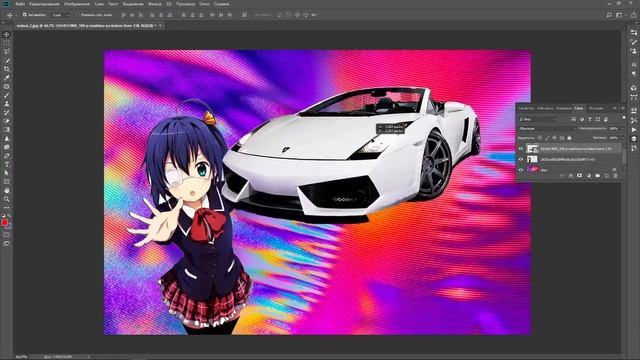Viewport: 640px width, 360px height.
Task: Open the Layers panel flyout menu
Action: (x=623, y=108)
